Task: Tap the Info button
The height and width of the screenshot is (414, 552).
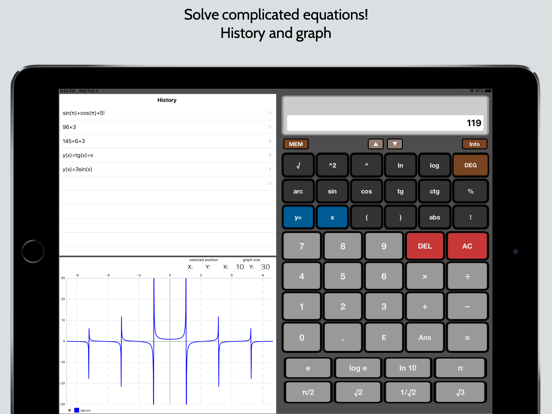Action: pos(474,144)
